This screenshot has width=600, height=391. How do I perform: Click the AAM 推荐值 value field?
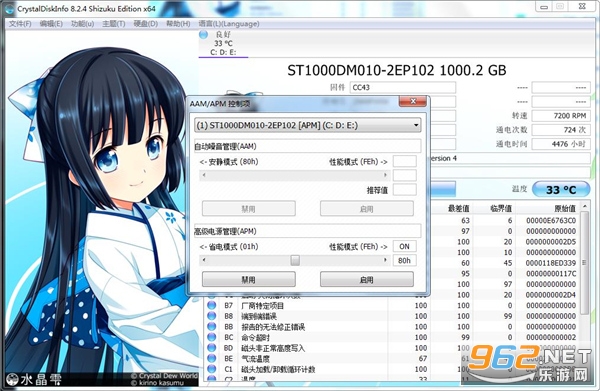[404, 190]
